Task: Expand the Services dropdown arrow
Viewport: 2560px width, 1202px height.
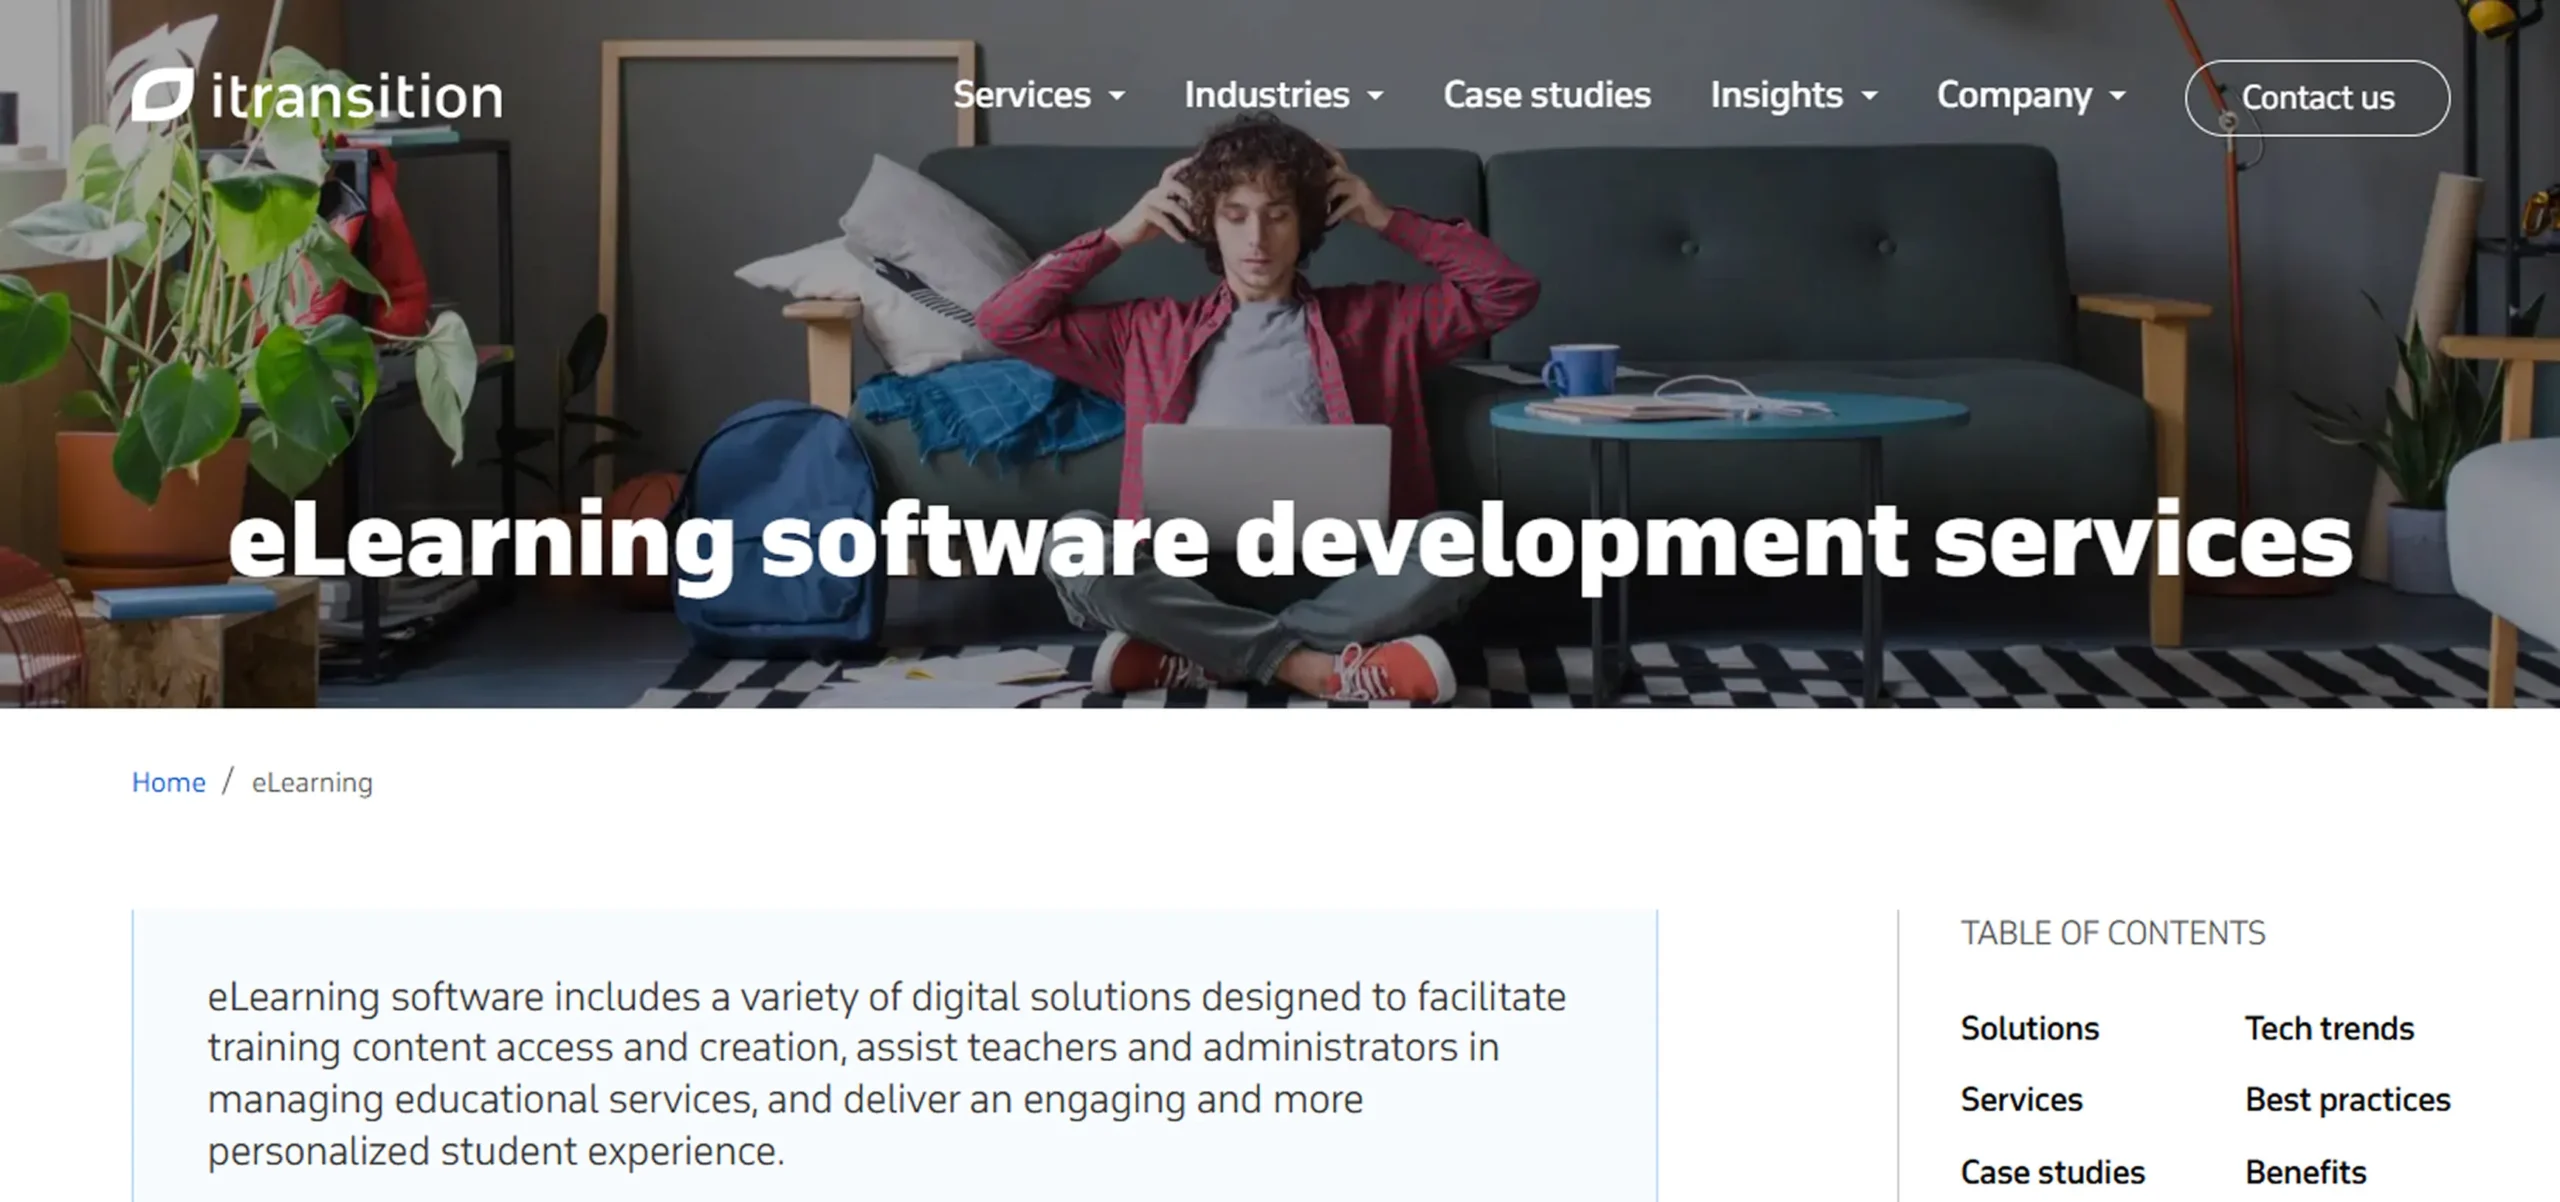Action: tap(1117, 96)
